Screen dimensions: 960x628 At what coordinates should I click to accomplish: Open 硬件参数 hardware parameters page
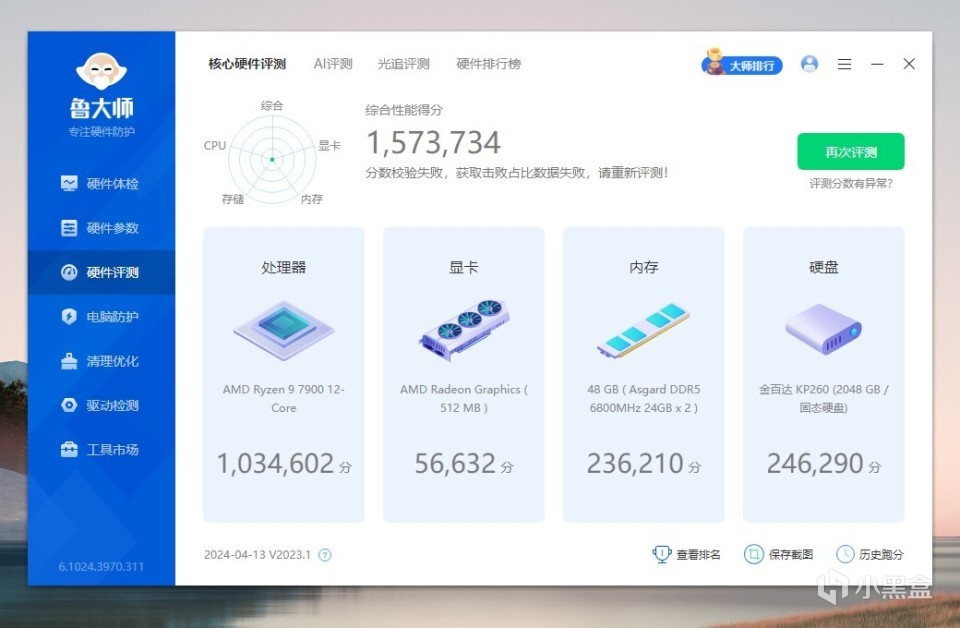click(x=101, y=228)
